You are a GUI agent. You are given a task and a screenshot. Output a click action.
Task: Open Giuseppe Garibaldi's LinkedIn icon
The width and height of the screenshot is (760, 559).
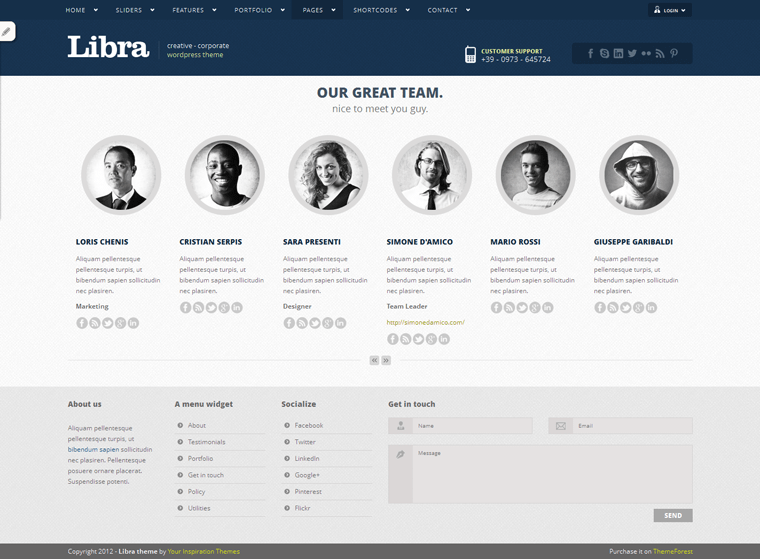(x=652, y=307)
